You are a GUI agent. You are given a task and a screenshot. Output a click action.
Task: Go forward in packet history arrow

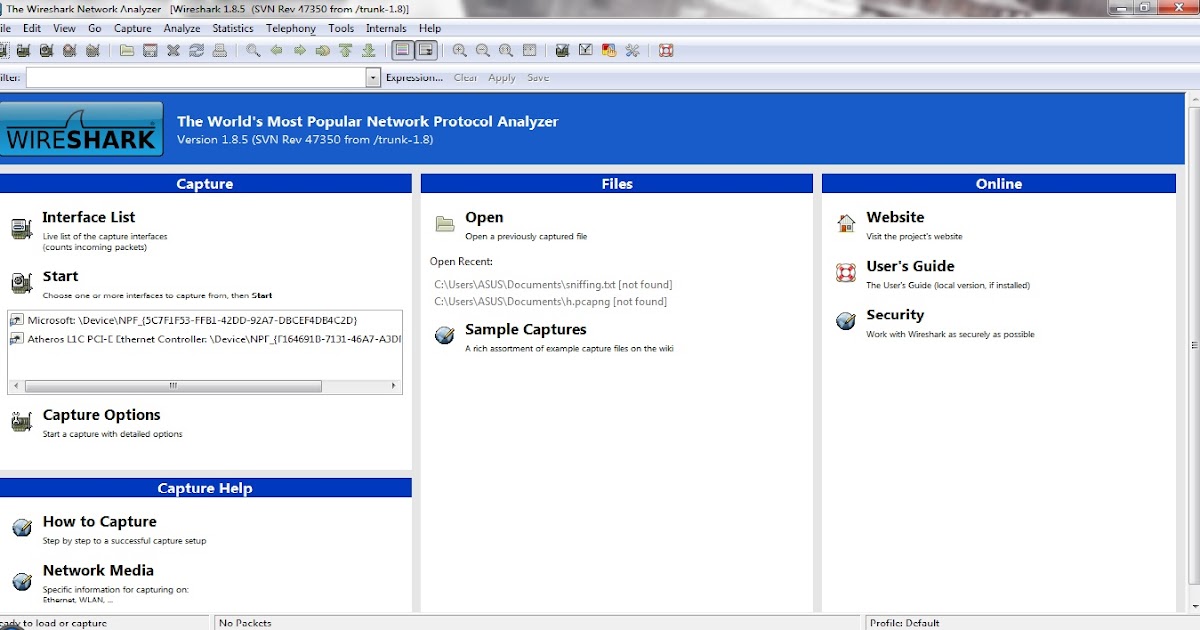[x=299, y=50]
